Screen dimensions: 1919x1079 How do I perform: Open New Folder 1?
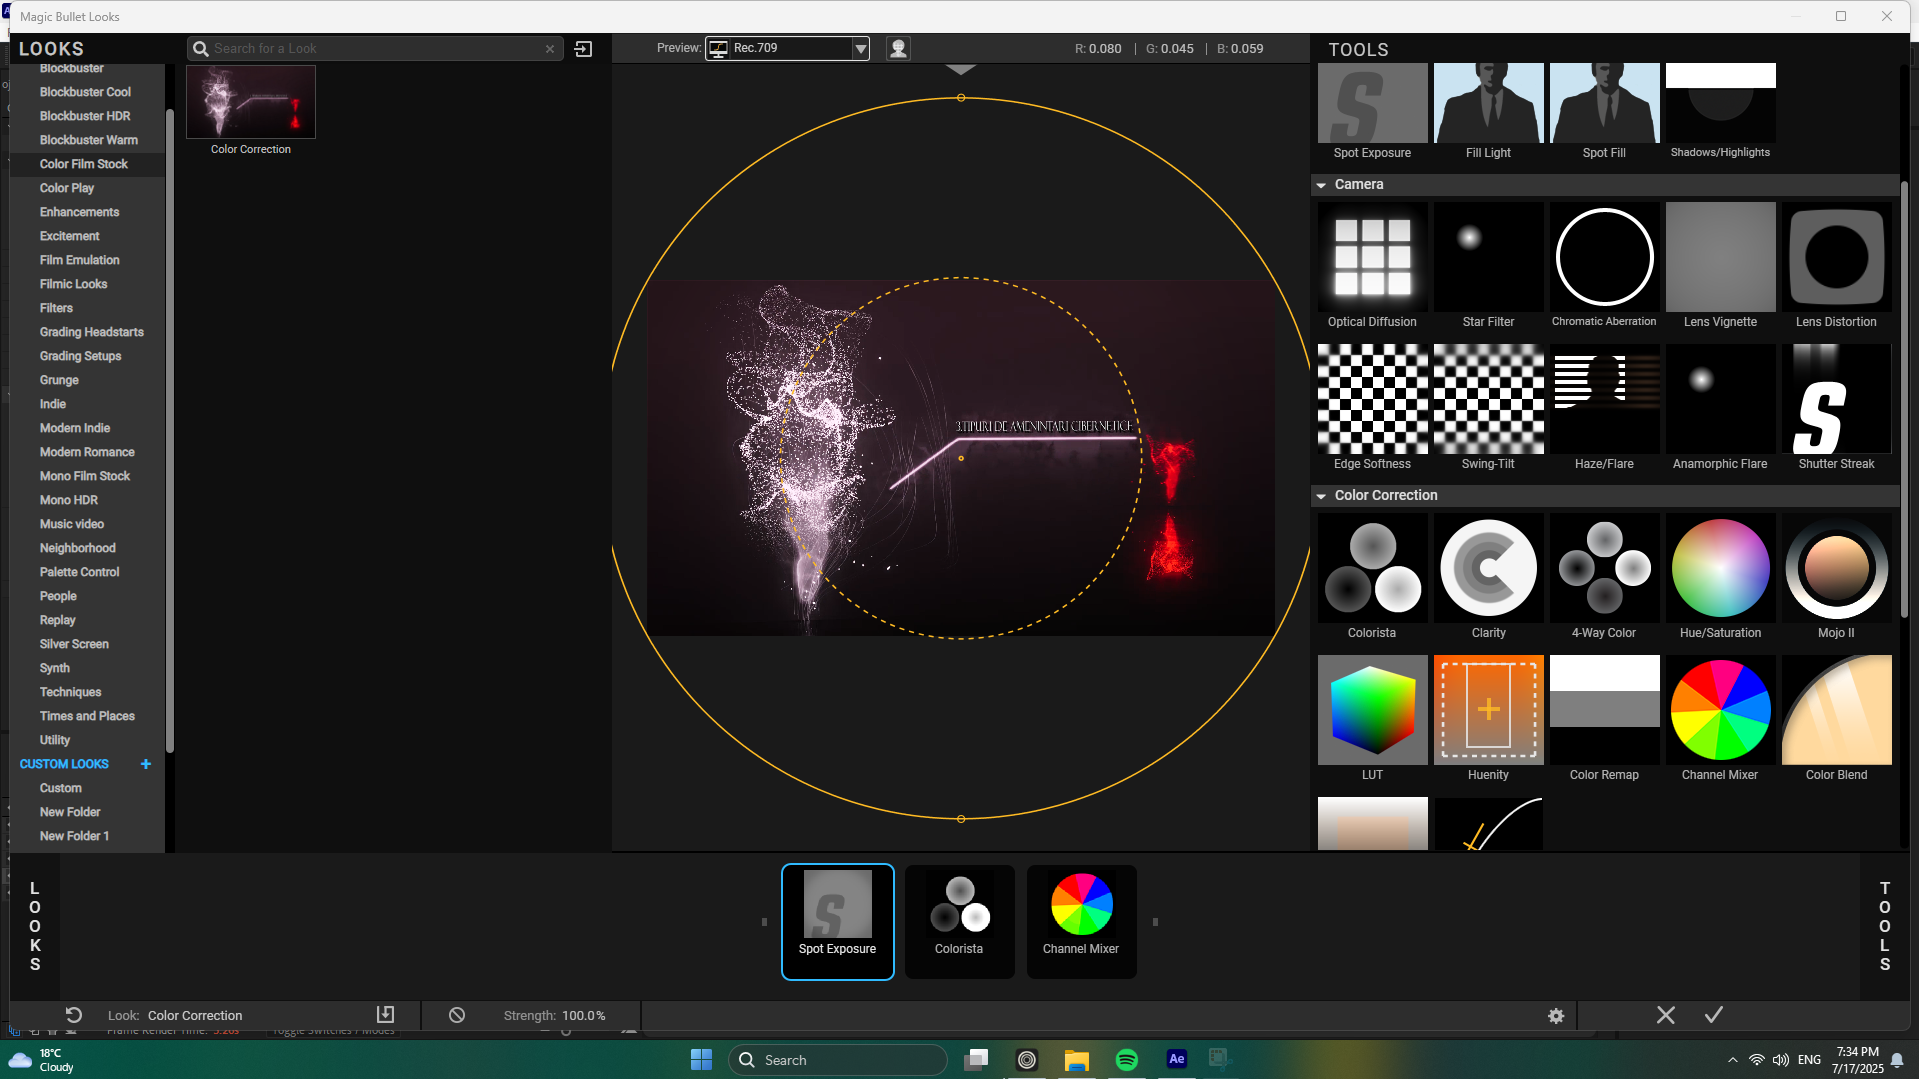tap(74, 836)
